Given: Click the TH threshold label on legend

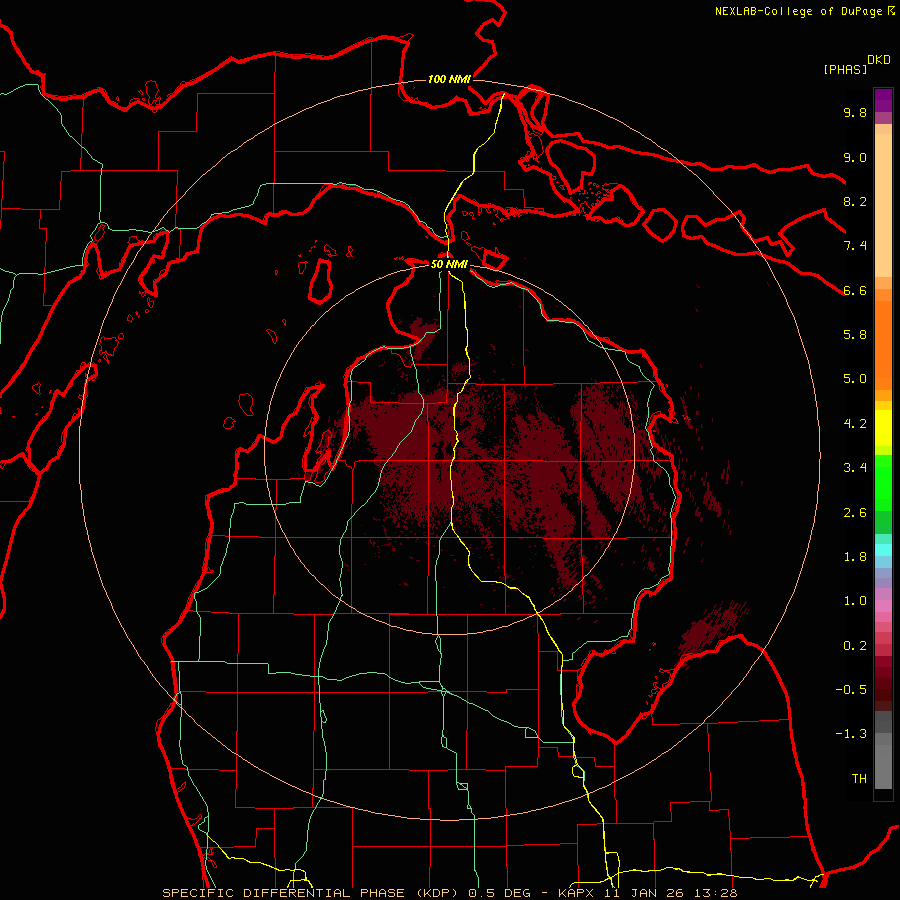Looking at the screenshot, I should pyautogui.click(x=859, y=779).
